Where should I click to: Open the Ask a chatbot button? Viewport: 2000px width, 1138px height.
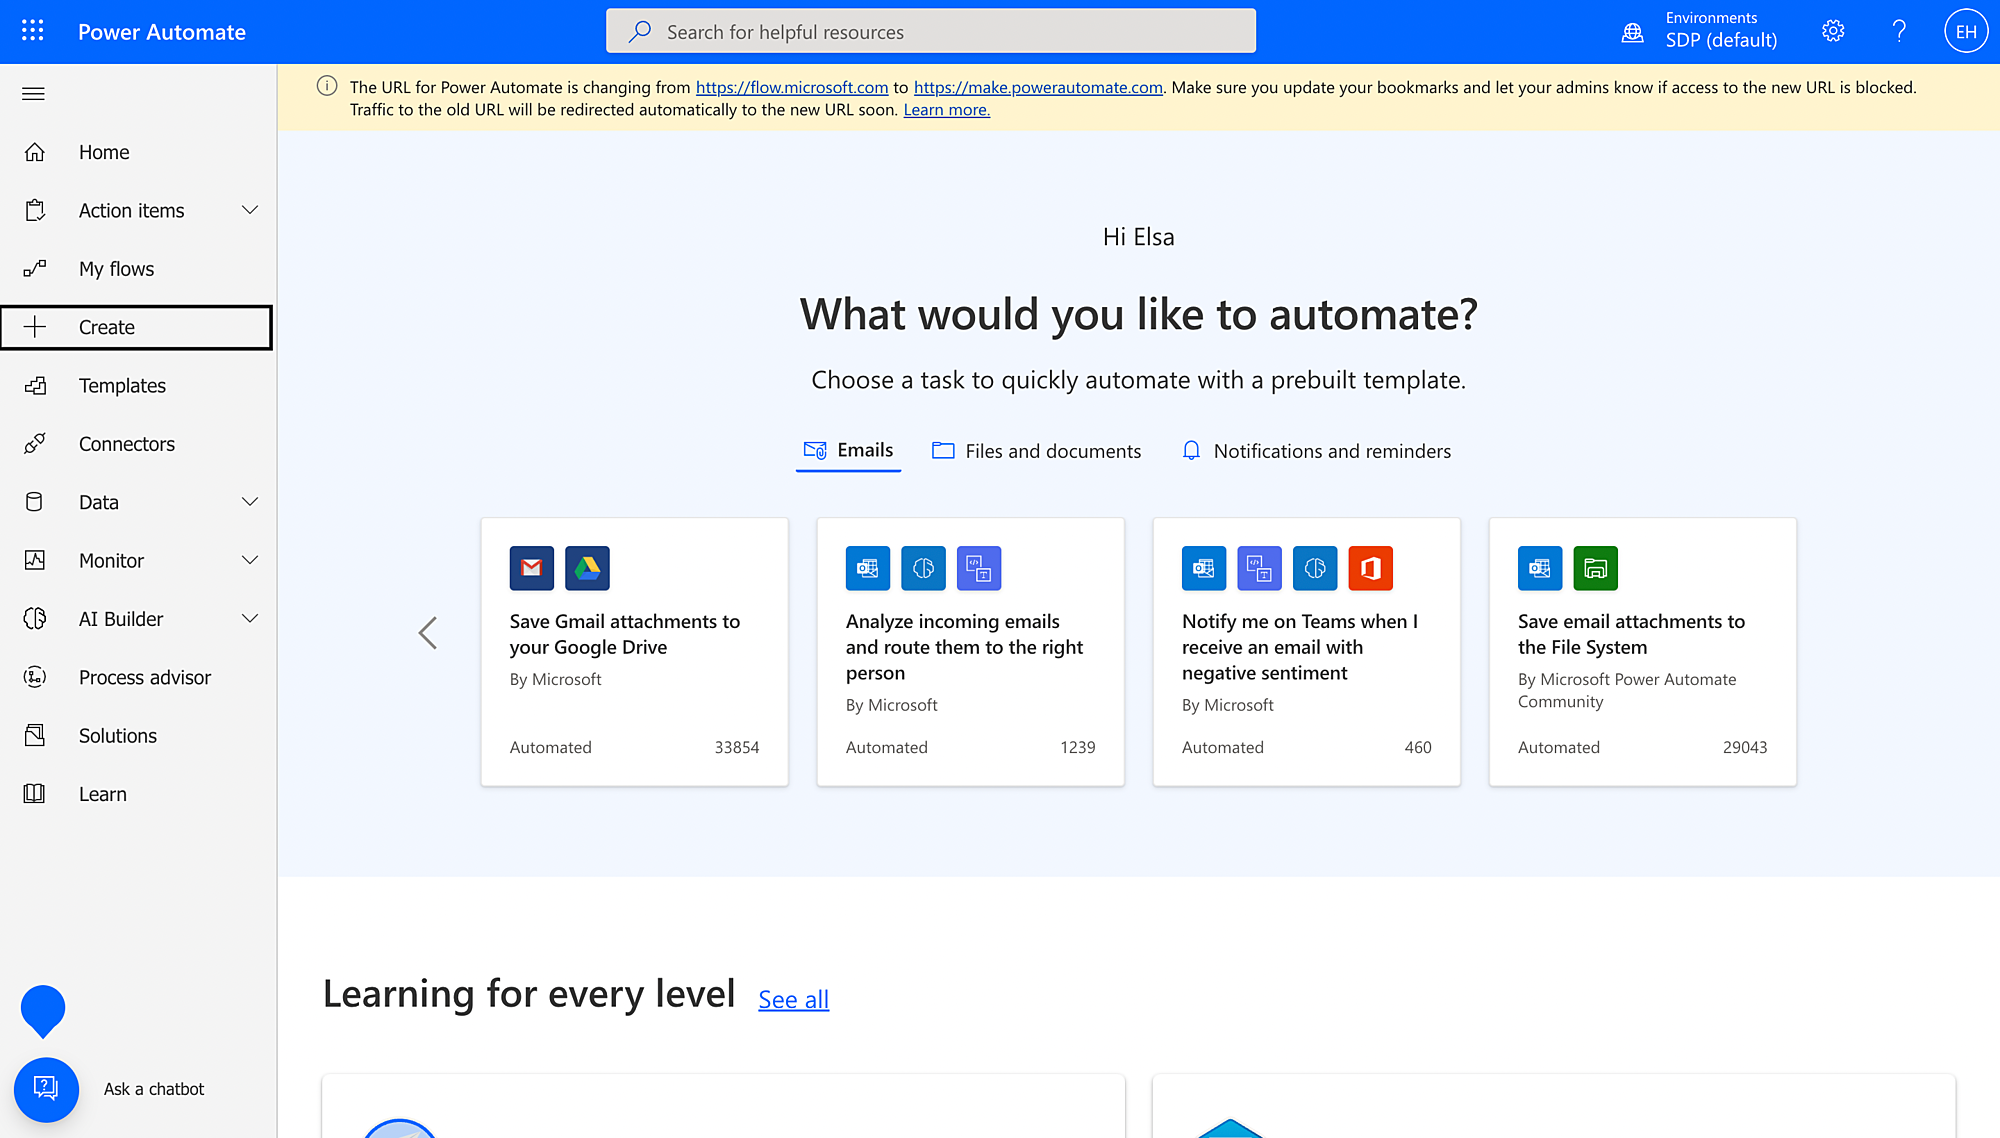coord(46,1089)
